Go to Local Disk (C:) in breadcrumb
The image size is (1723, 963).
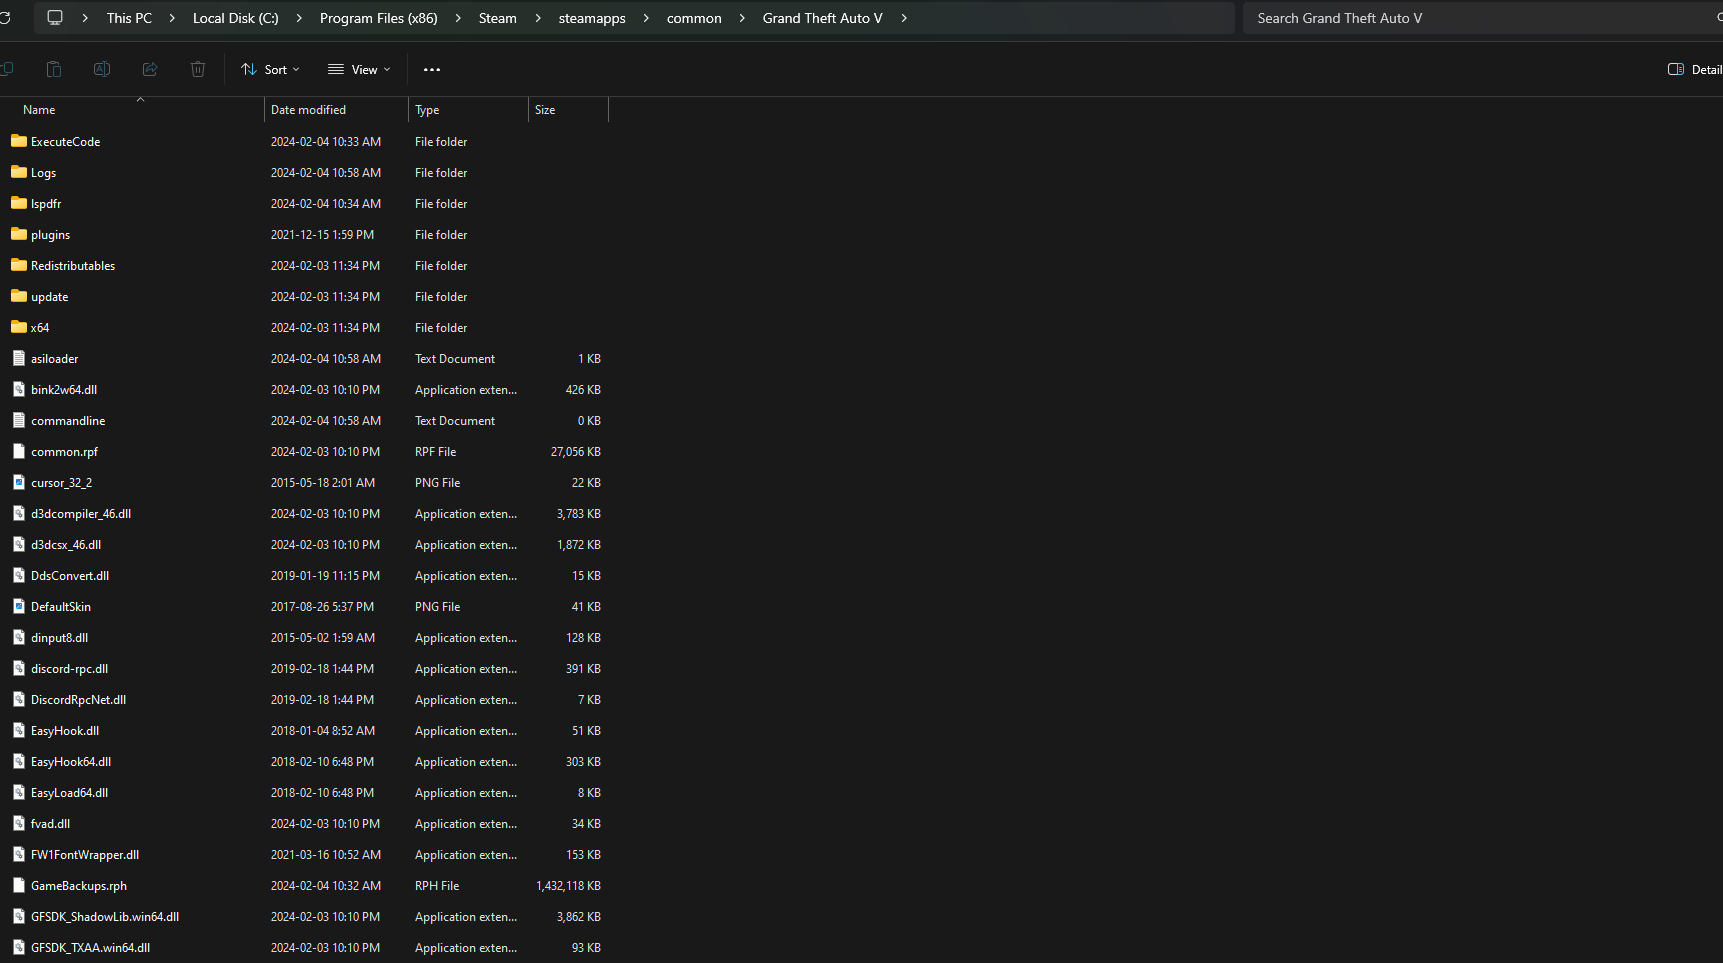tap(236, 18)
